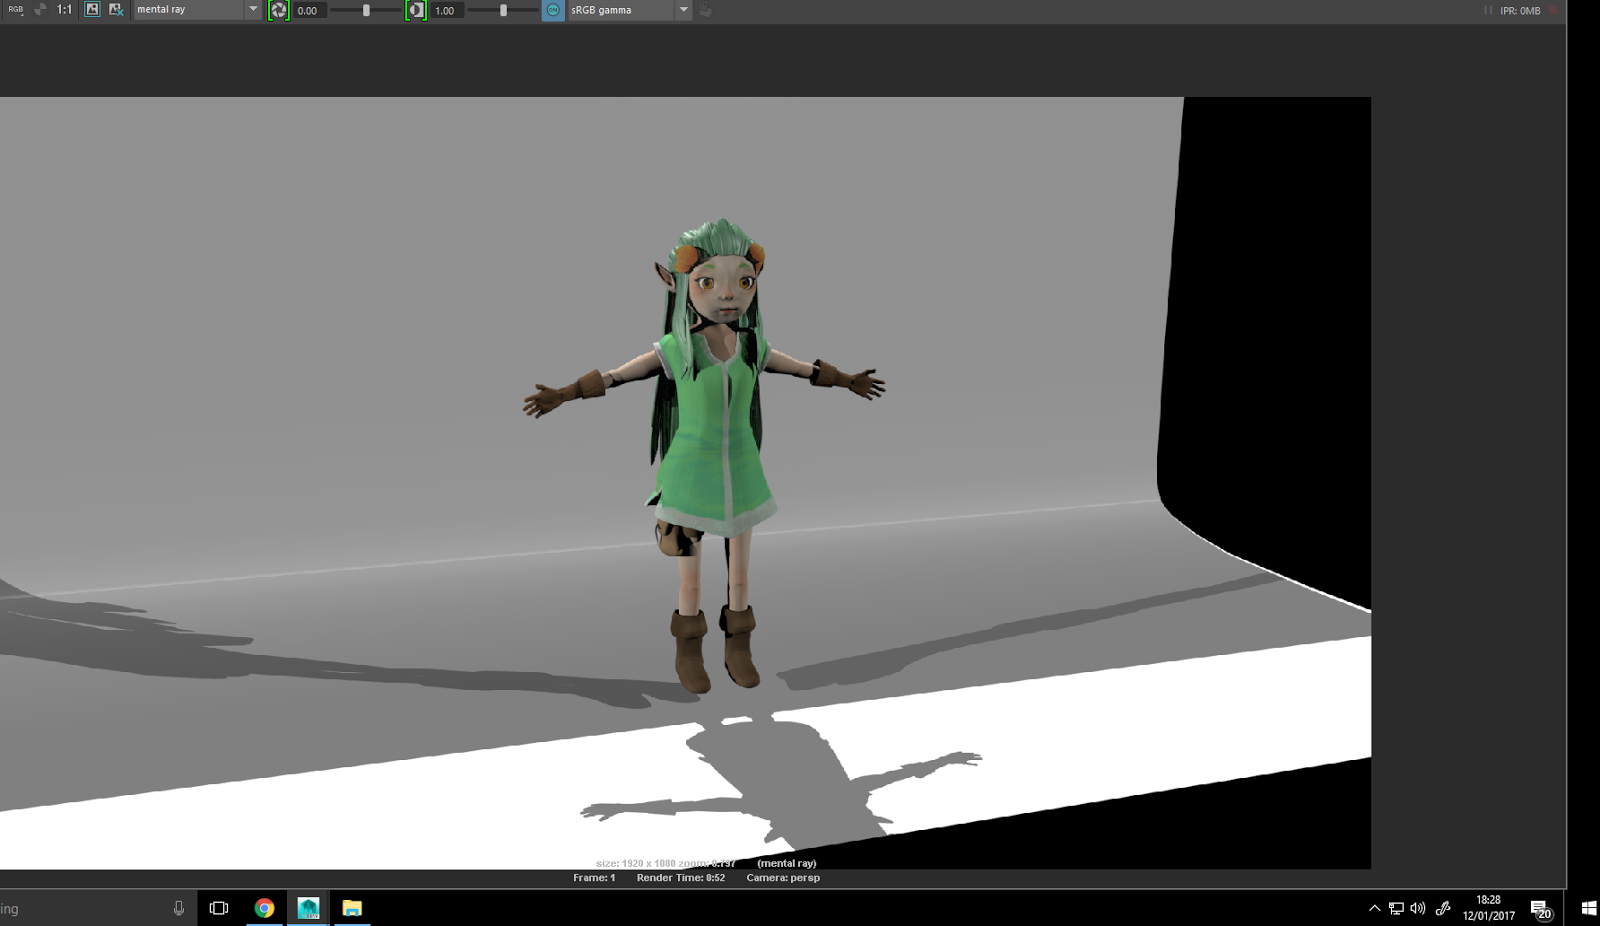Expand the mental ray renderer list arrow

point(252,10)
